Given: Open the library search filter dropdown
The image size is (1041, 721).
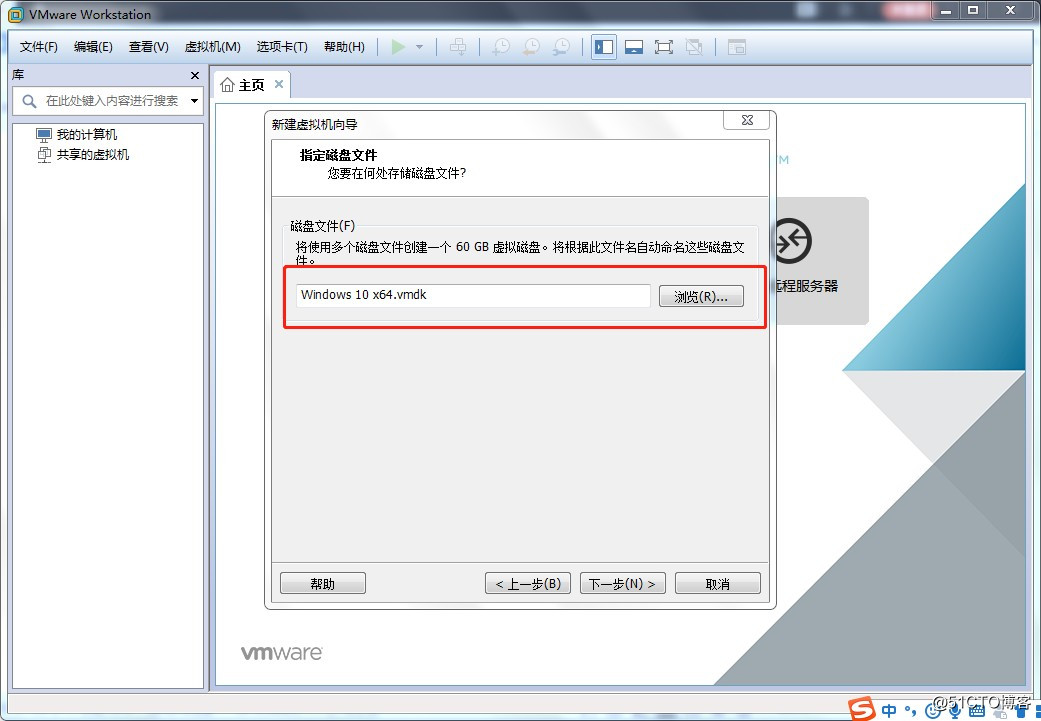Looking at the screenshot, I should point(195,101).
